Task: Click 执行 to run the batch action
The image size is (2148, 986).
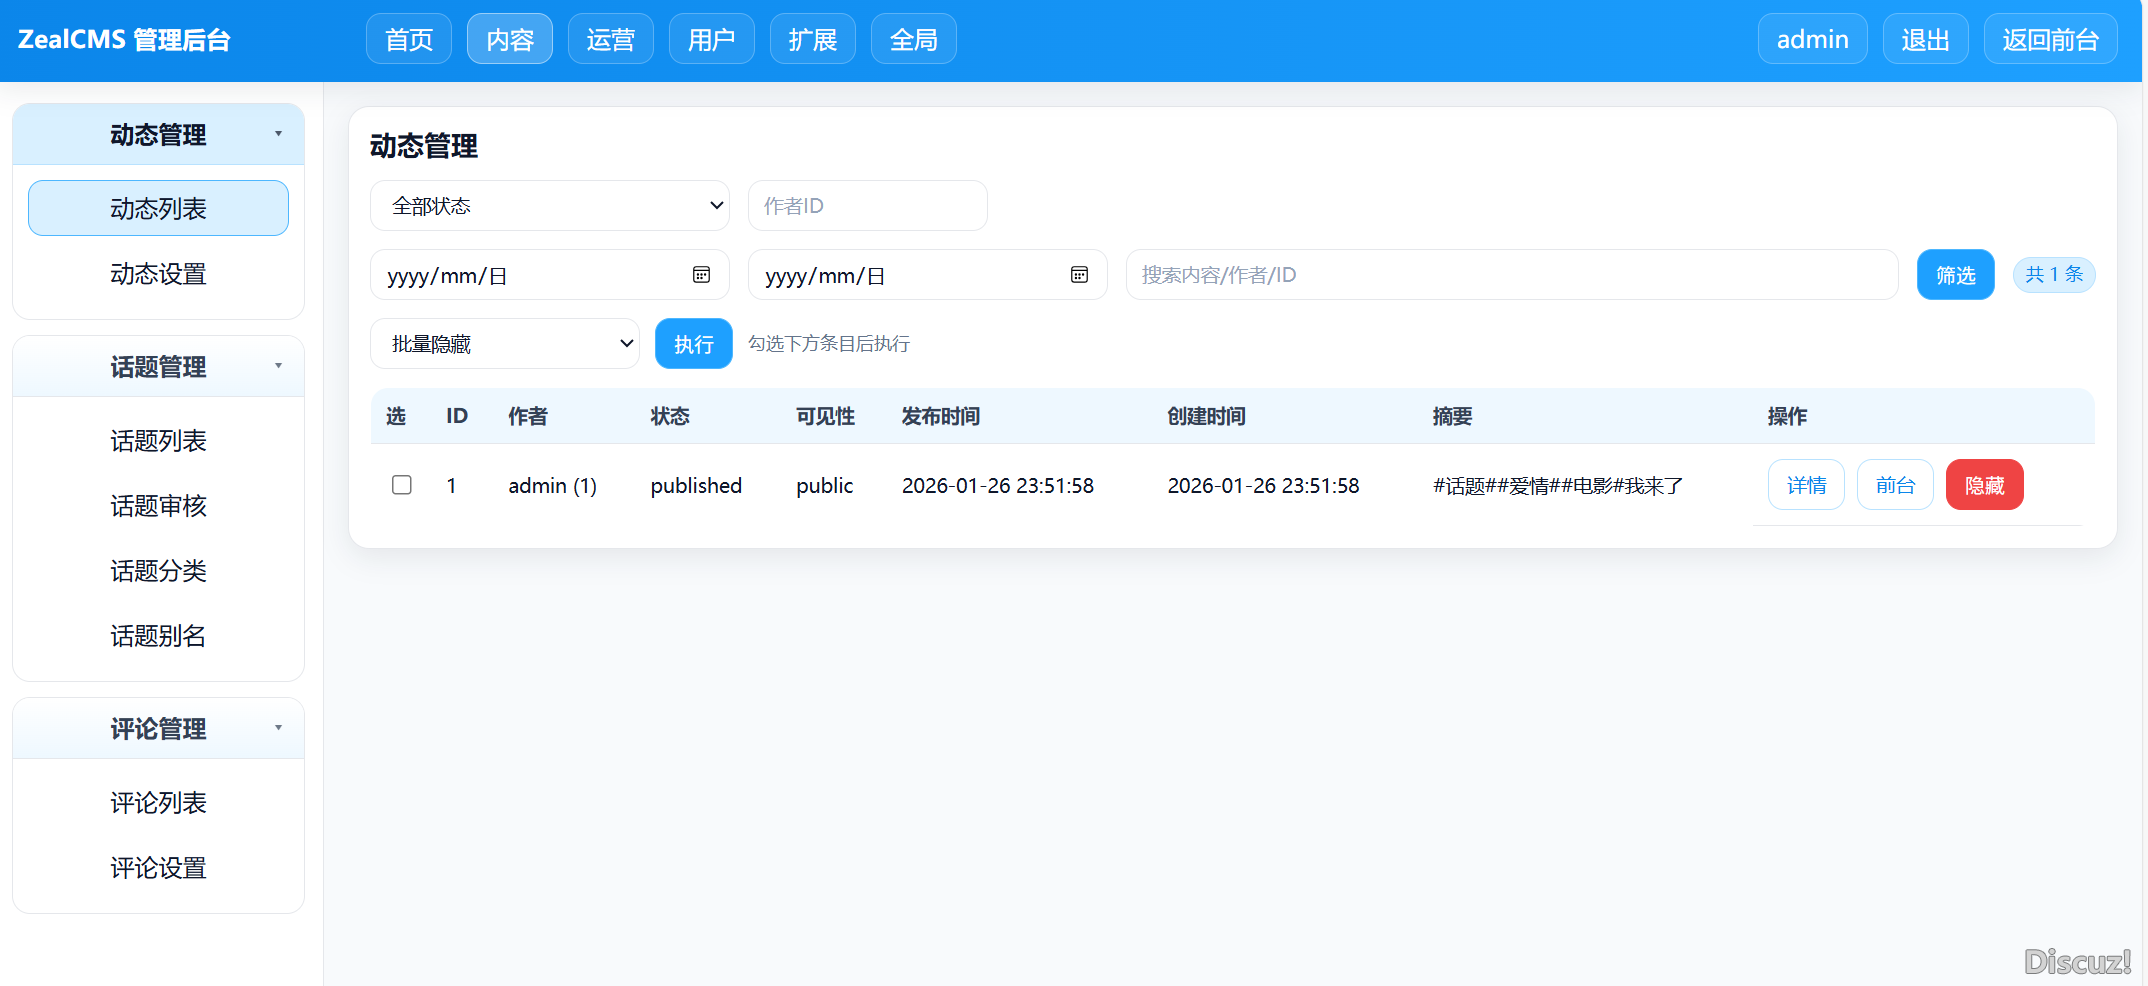Action: [x=693, y=343]
